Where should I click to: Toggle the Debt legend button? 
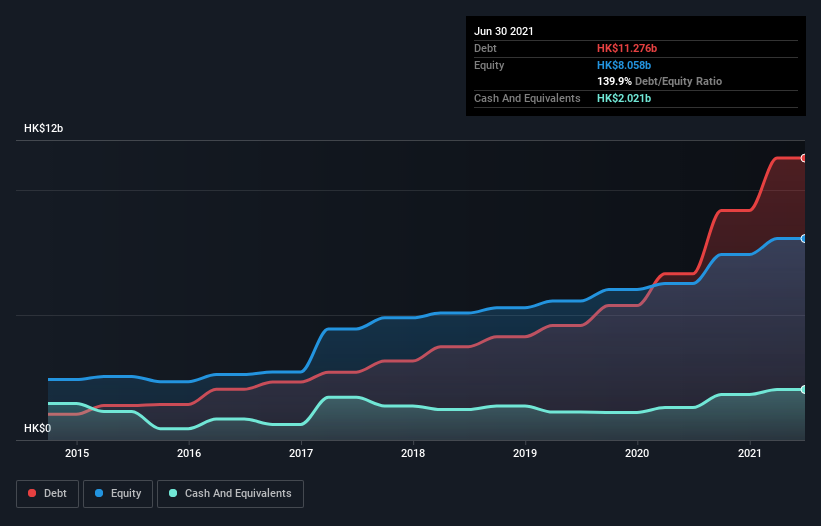tap(47, 494)
